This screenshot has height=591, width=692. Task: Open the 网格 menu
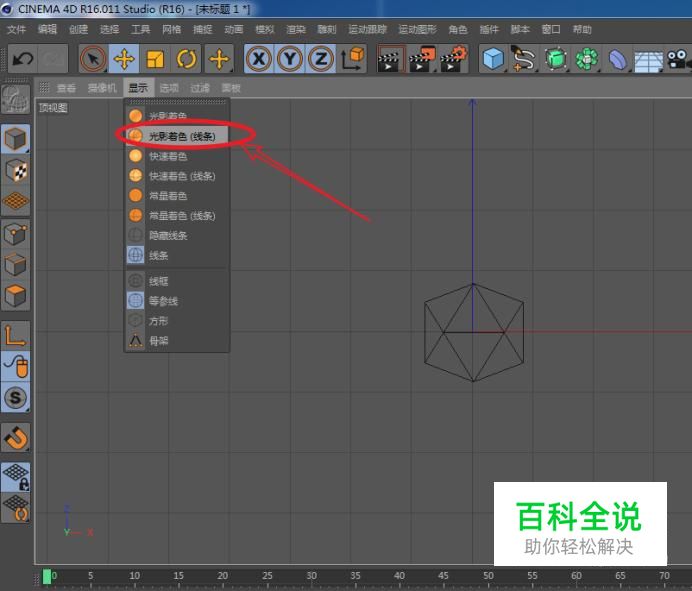click(x=171, y=30)
